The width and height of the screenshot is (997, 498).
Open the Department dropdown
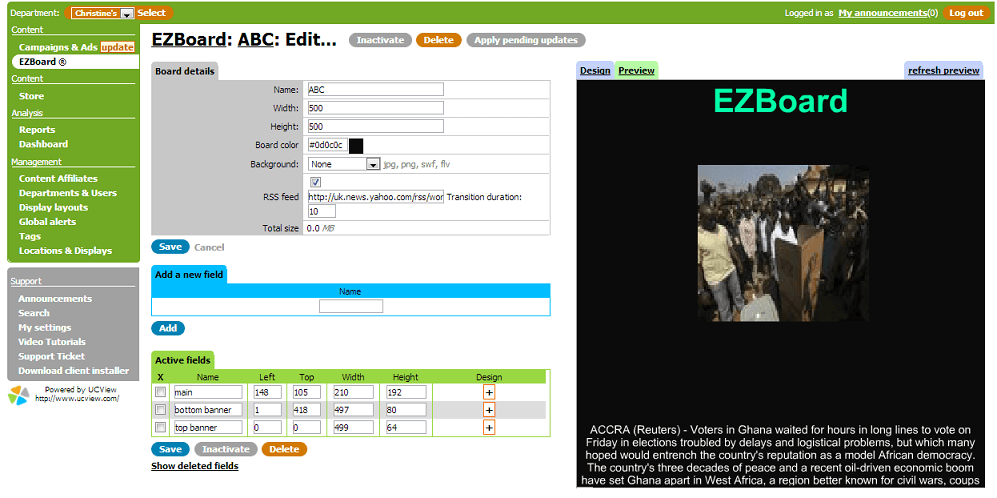tap(102, 13)
